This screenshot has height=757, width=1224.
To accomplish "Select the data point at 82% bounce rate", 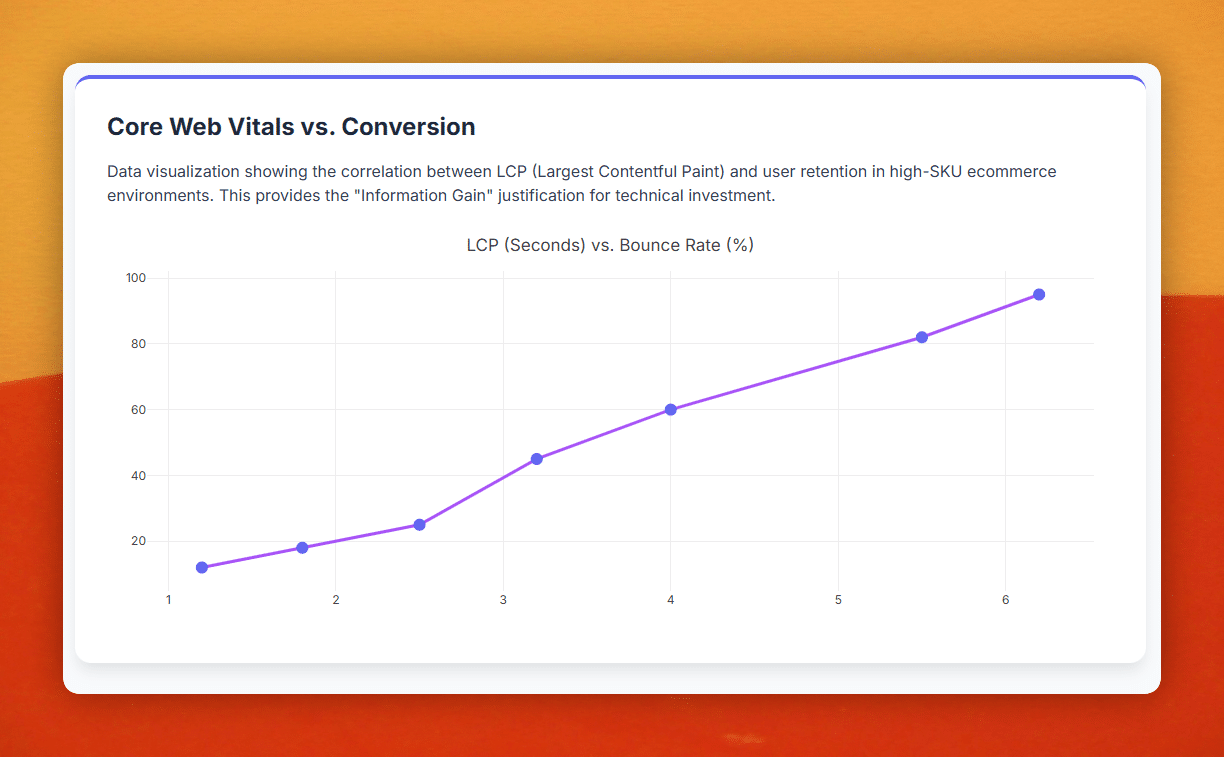I will coord(921,337).
